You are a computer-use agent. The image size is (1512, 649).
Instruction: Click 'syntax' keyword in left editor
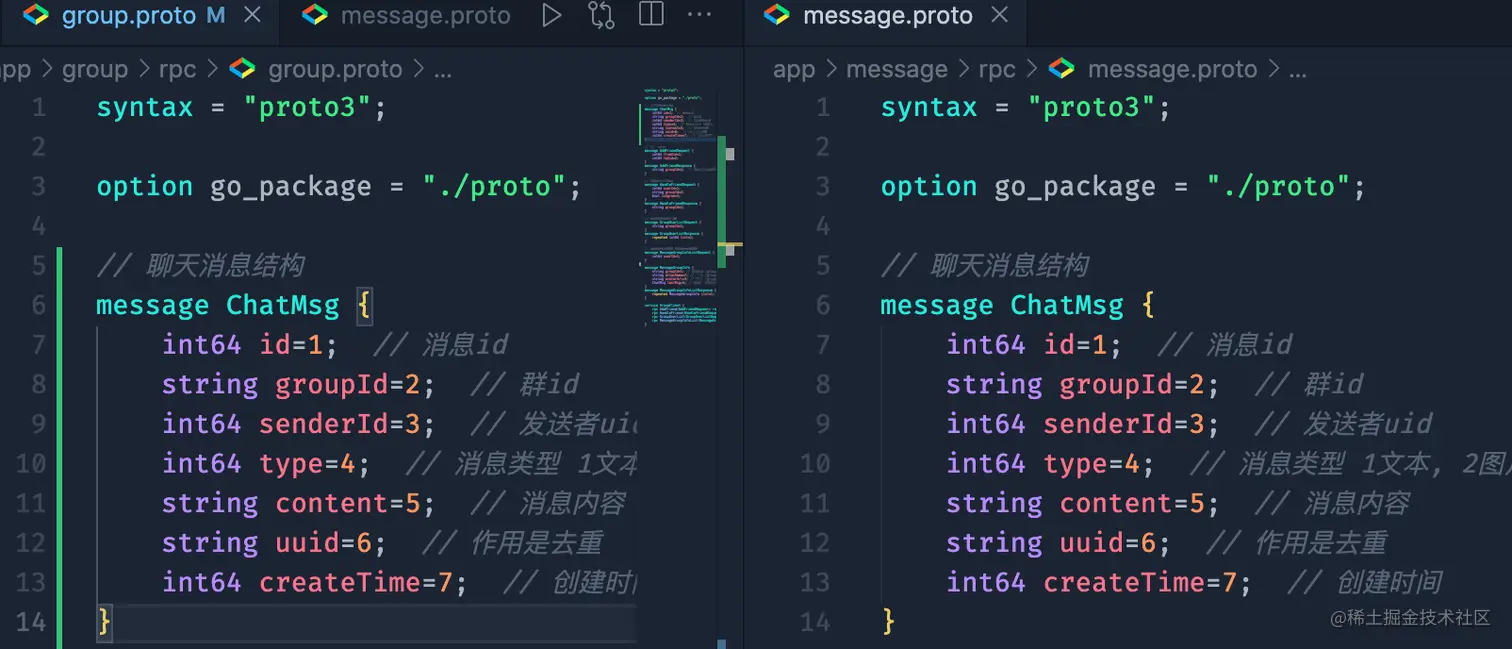tap(144, 107)
